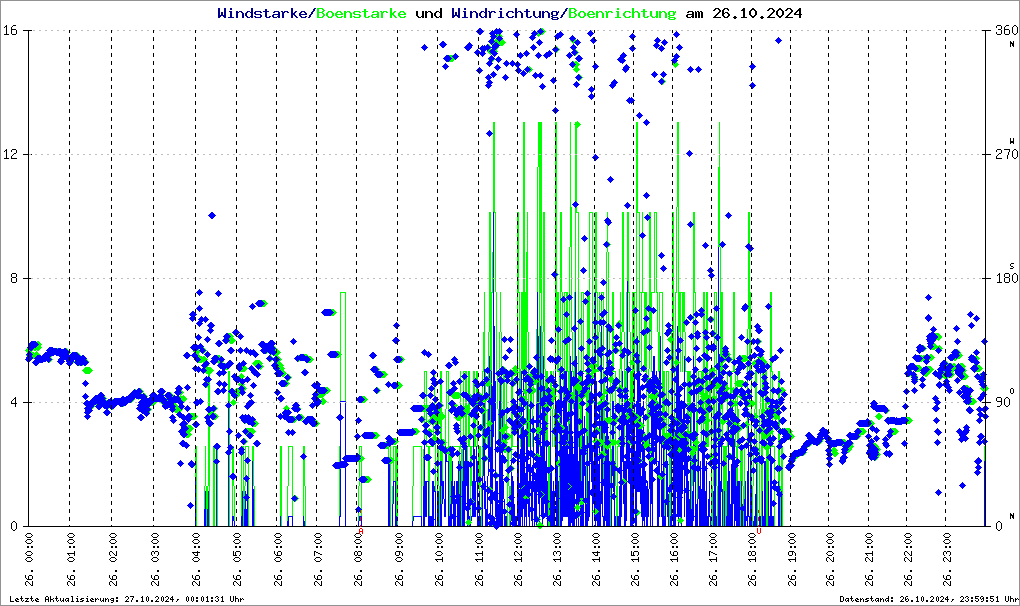Click the blue 'Windstarke' title word
Screen dimensions: 1020x606
click(262, 13)
